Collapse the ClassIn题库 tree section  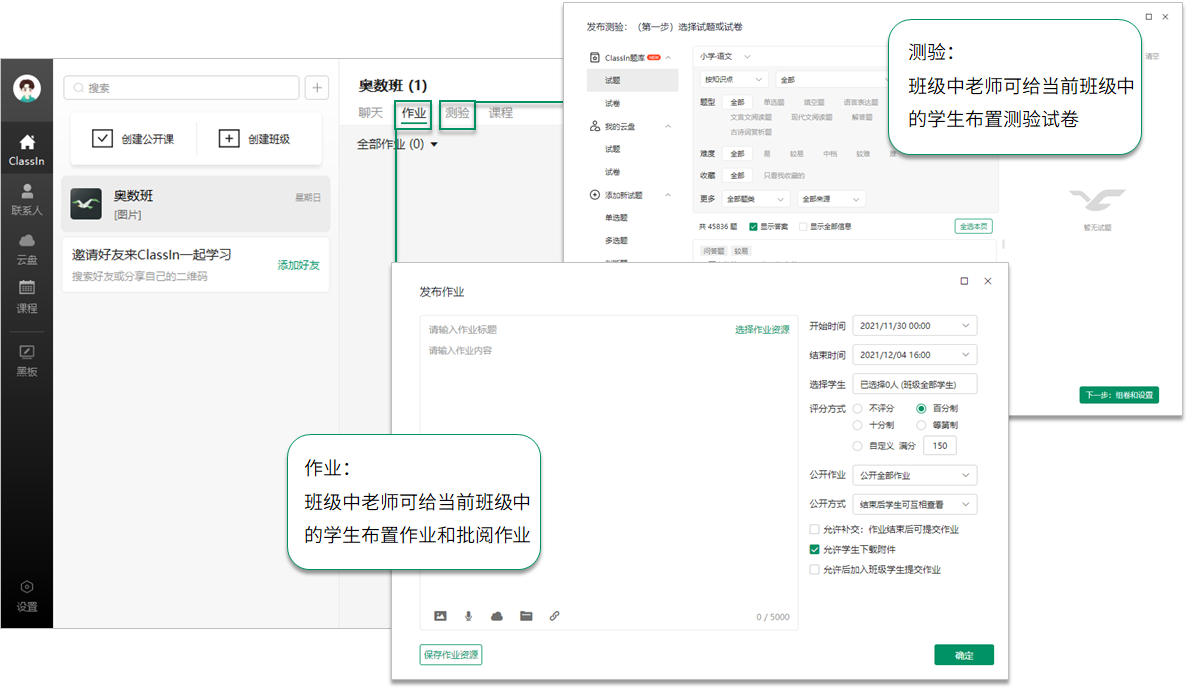(668, 58)
